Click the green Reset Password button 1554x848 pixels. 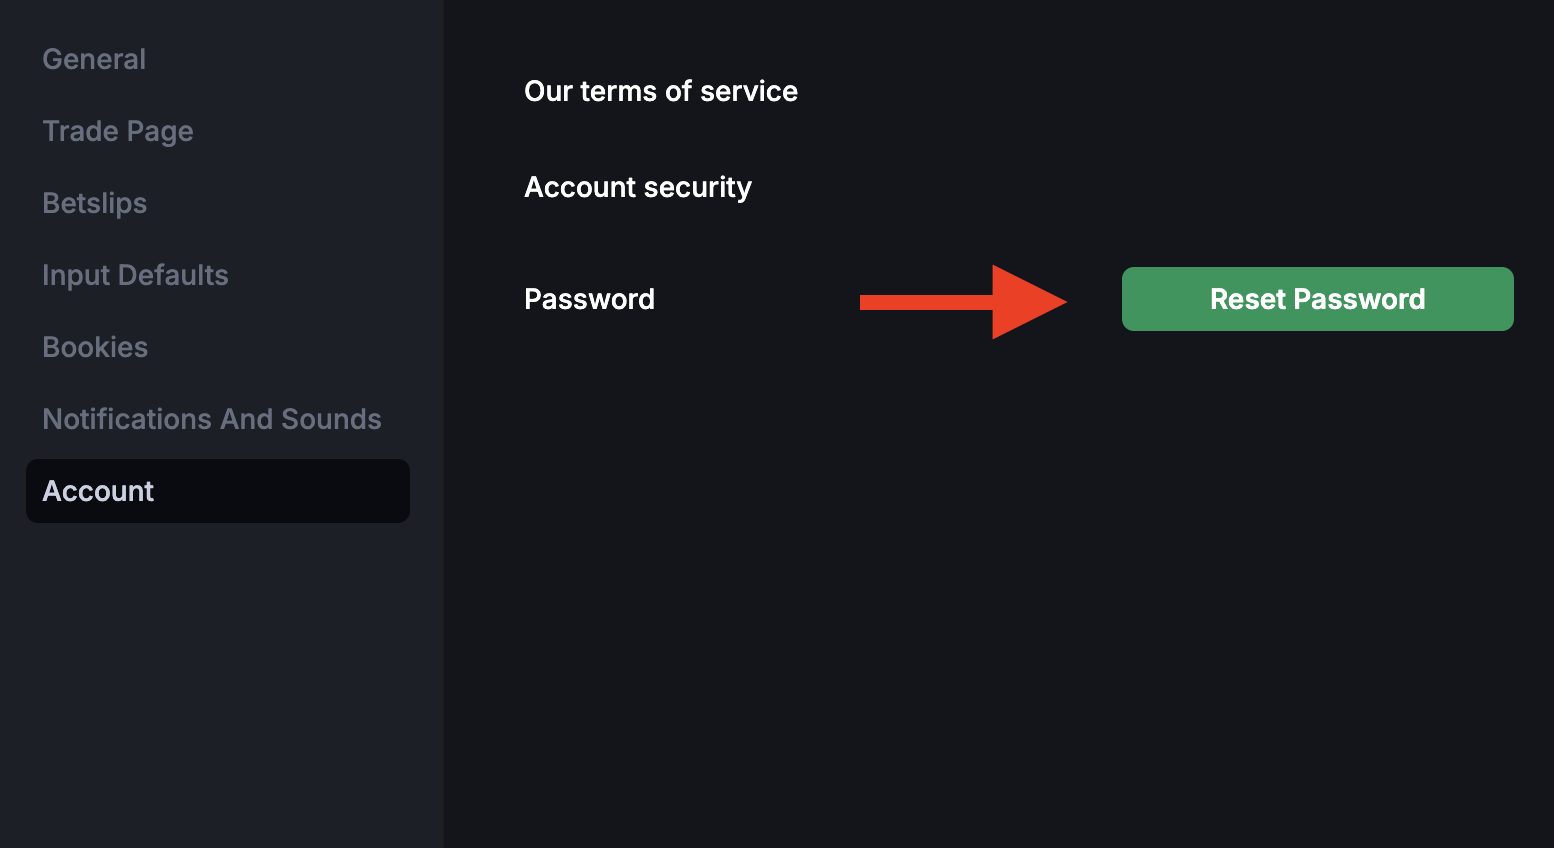1317,299
